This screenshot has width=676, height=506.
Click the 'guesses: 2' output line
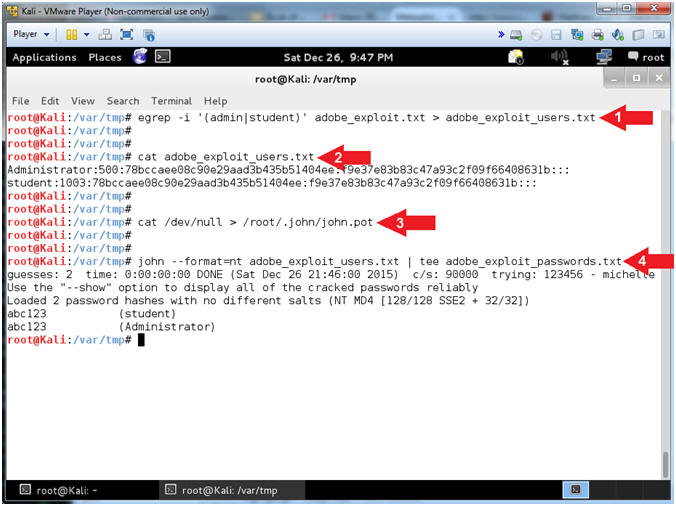click(x=331, y=275)
